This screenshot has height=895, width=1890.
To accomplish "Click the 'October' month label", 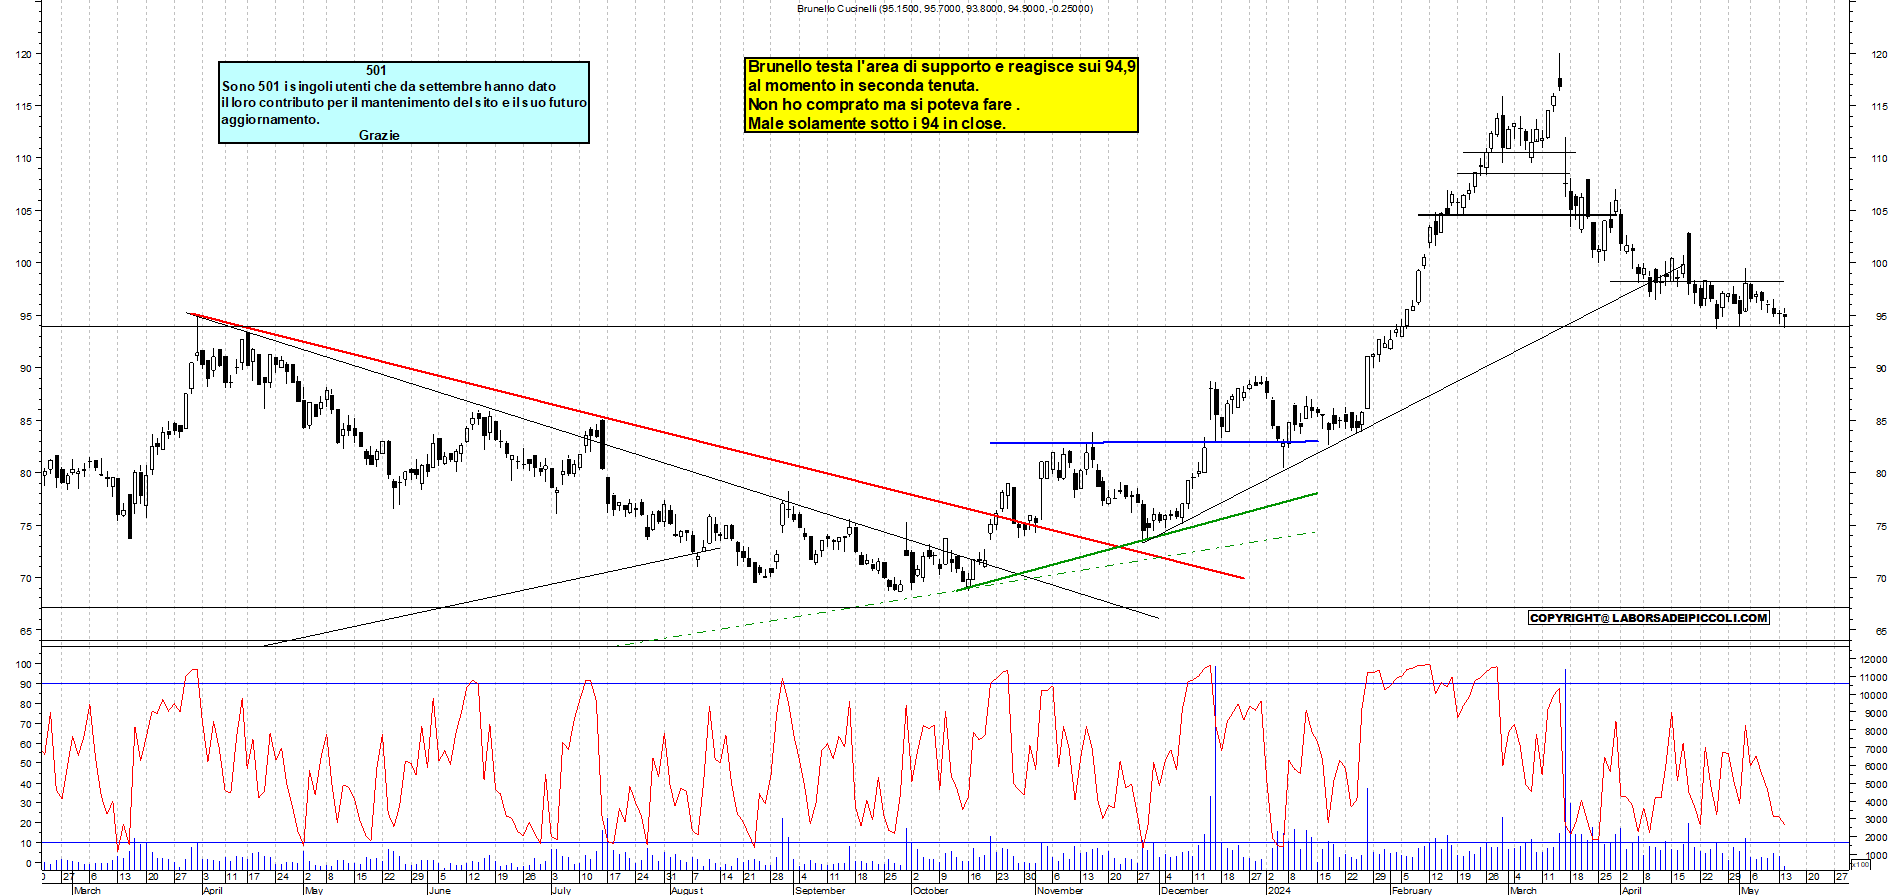I will [x=930, y=890].
